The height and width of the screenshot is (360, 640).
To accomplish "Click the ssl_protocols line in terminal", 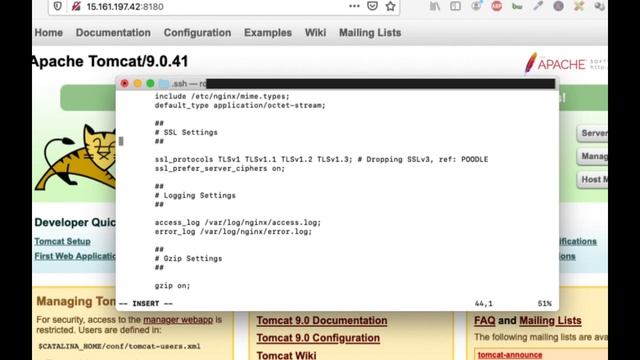I will click(321, 159).
